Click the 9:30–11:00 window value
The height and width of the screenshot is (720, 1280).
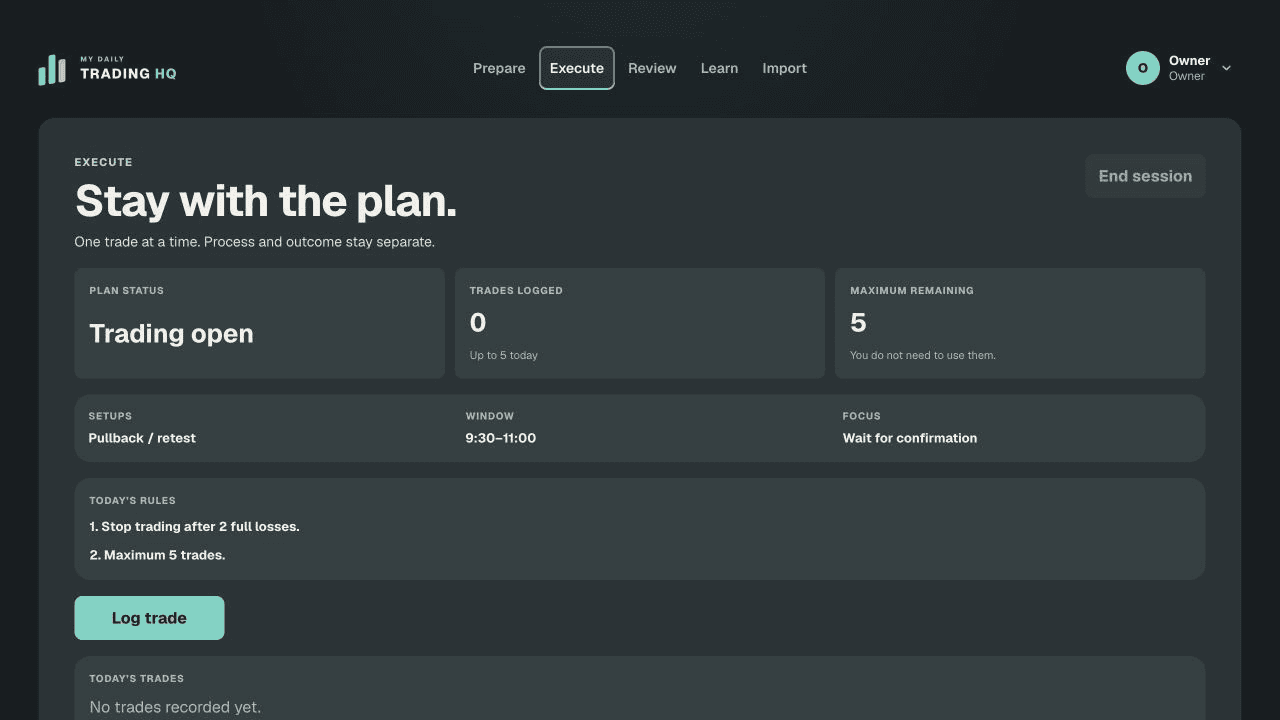501,438
